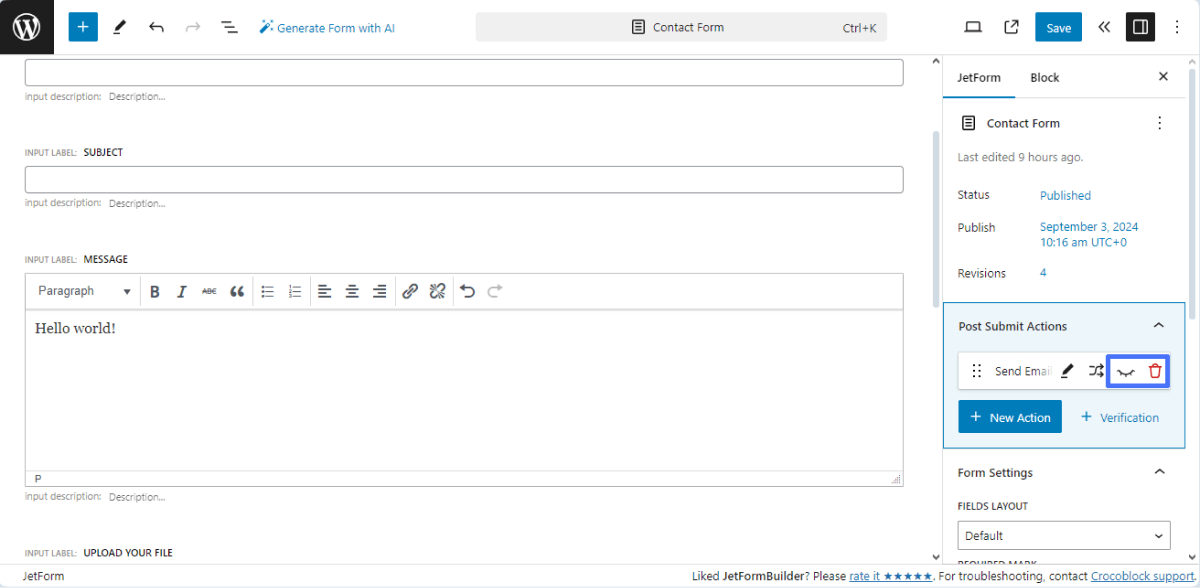Click the P element path indicator
Screen dimensions: 1200x588
click(38, 479)
